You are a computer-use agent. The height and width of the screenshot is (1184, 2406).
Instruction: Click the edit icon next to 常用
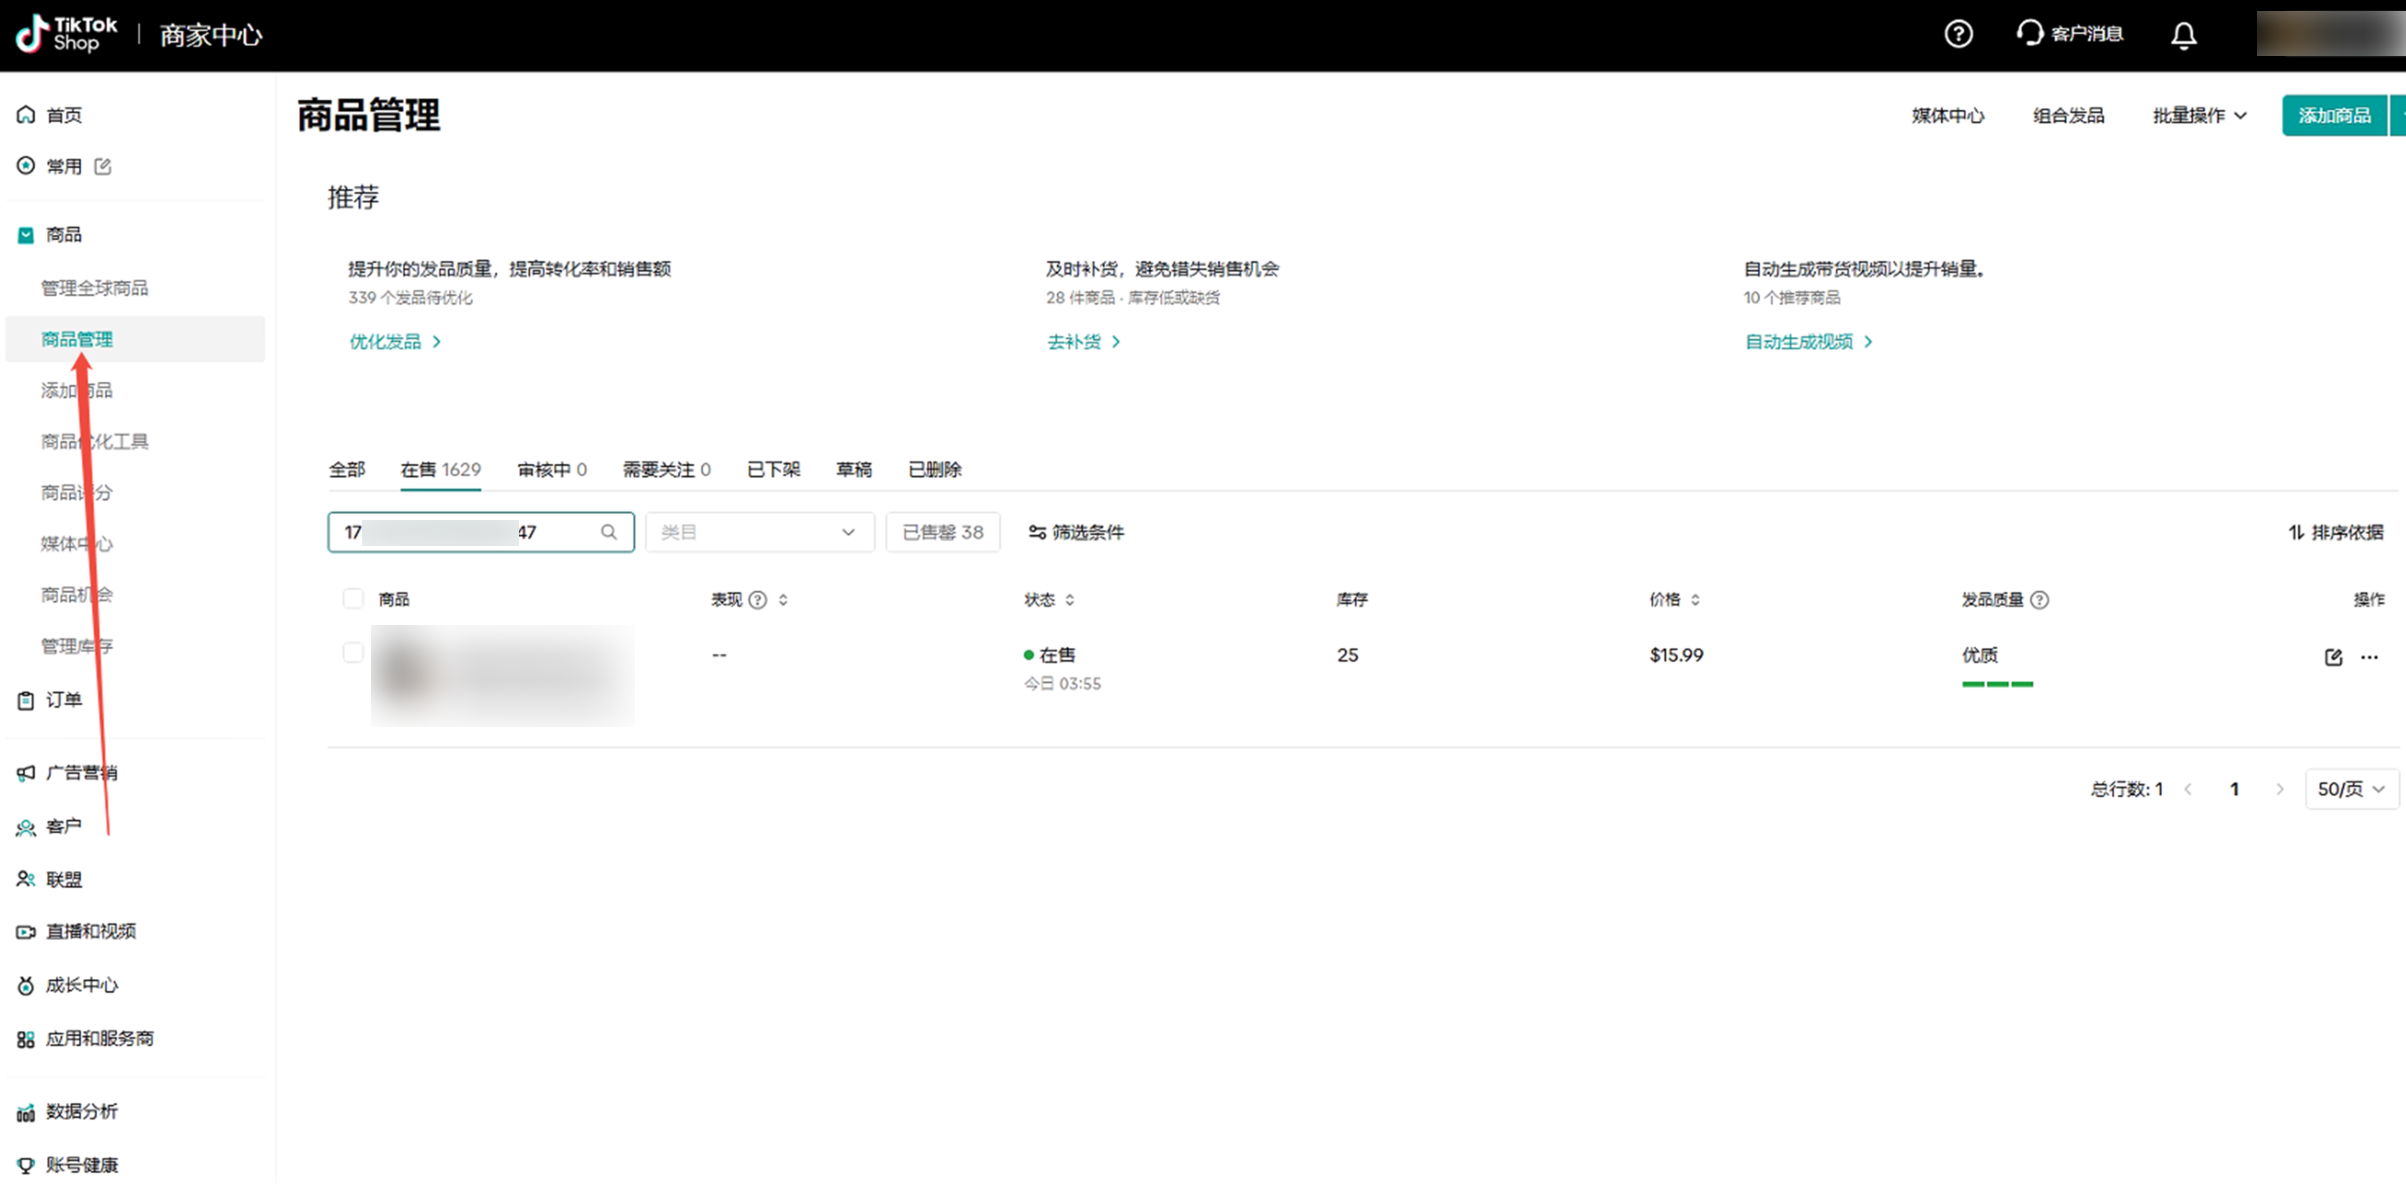102,166
